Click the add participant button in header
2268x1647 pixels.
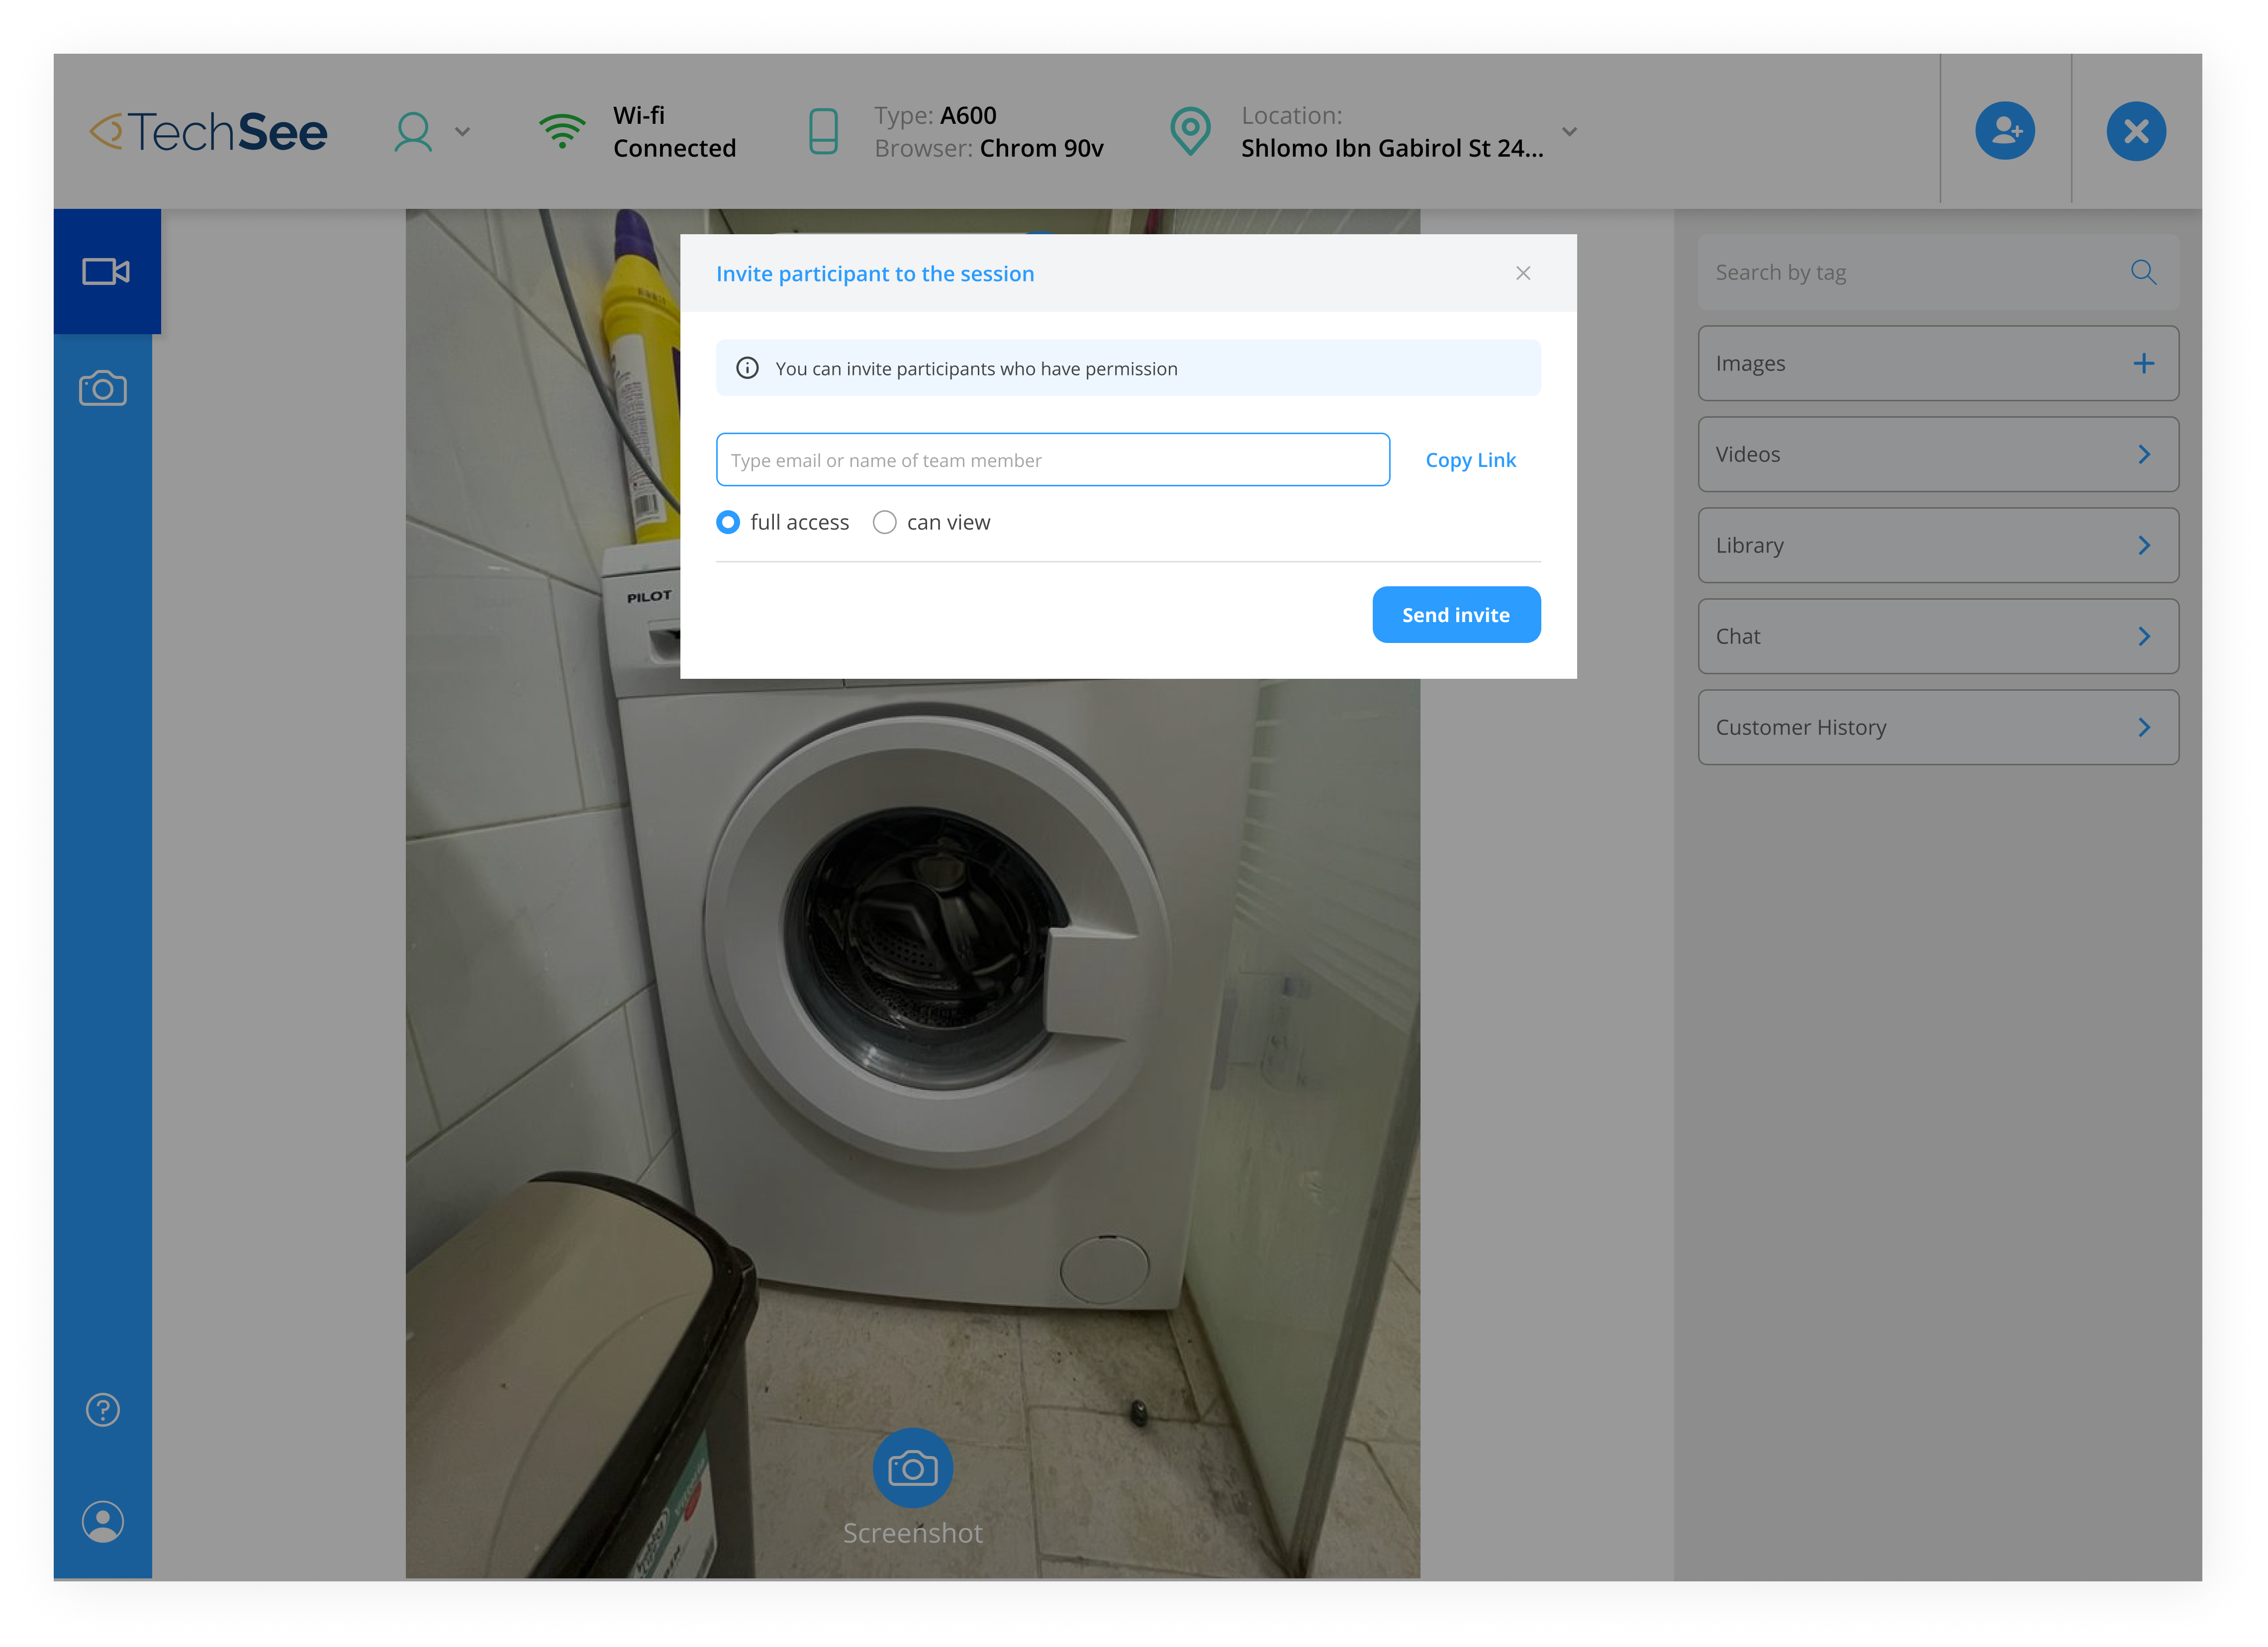pos(2005,131)
